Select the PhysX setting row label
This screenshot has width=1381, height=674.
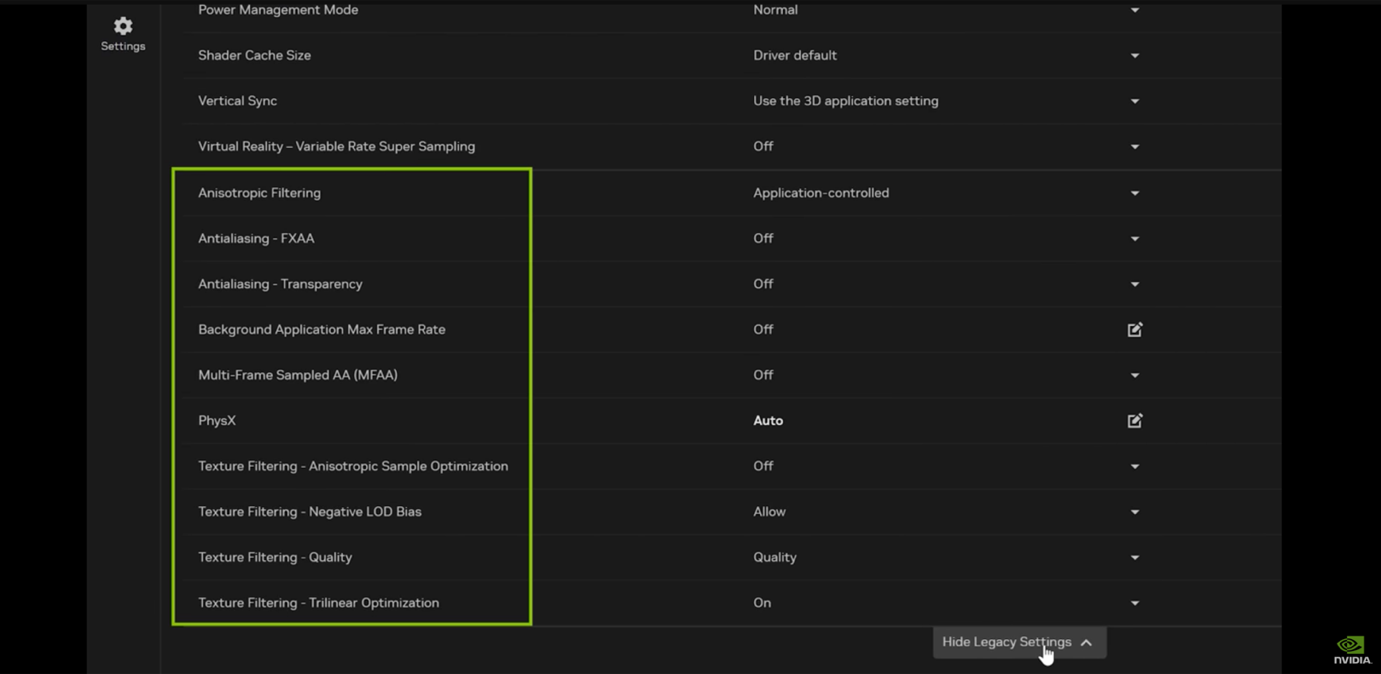coord(217,421)
